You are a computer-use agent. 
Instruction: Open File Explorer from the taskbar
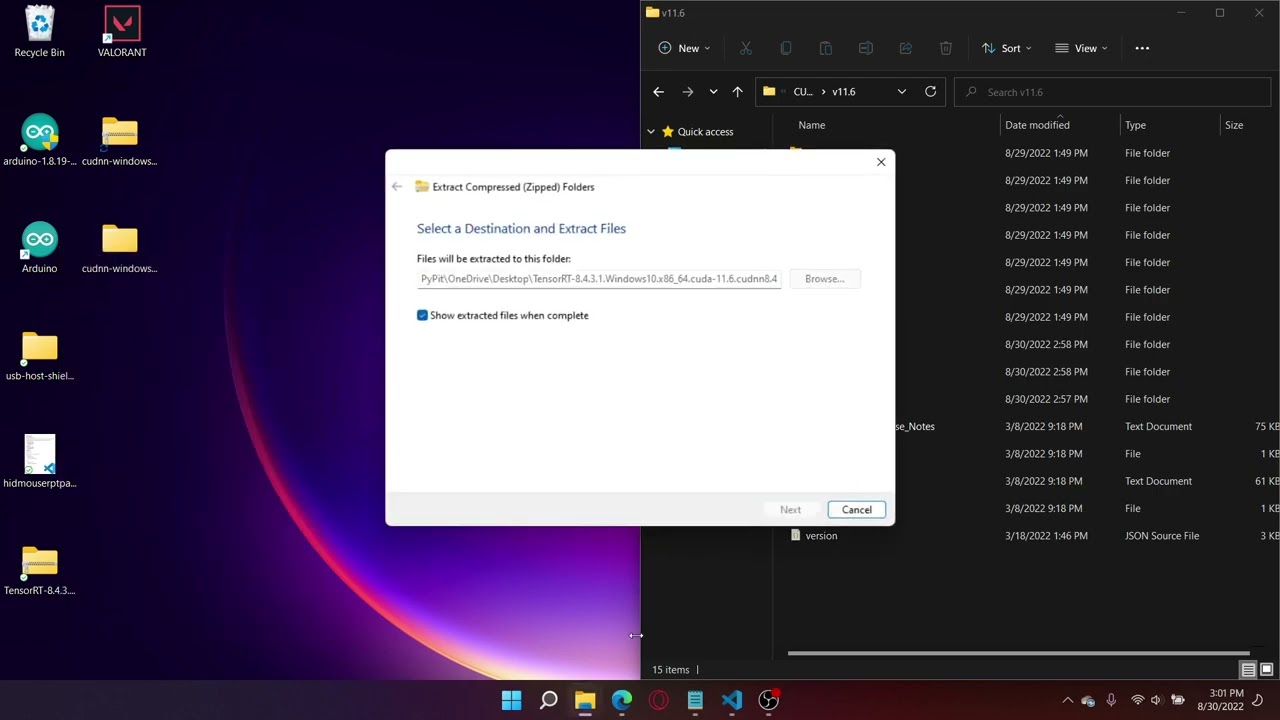pos(585,700)
